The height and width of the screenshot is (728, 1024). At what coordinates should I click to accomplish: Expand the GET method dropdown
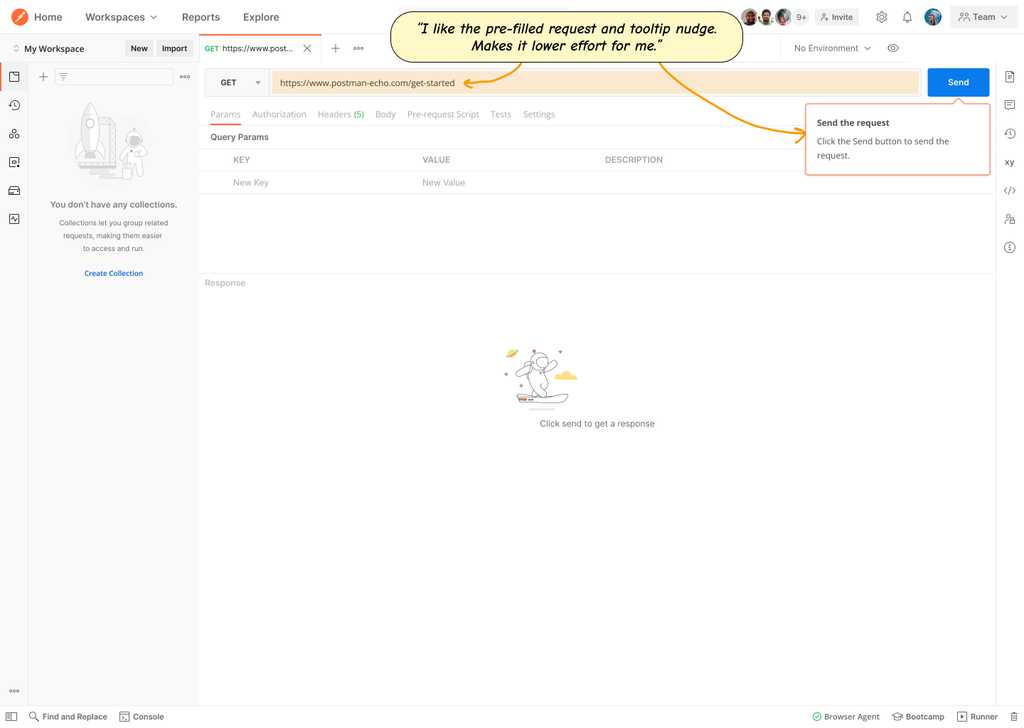[236, 82]
